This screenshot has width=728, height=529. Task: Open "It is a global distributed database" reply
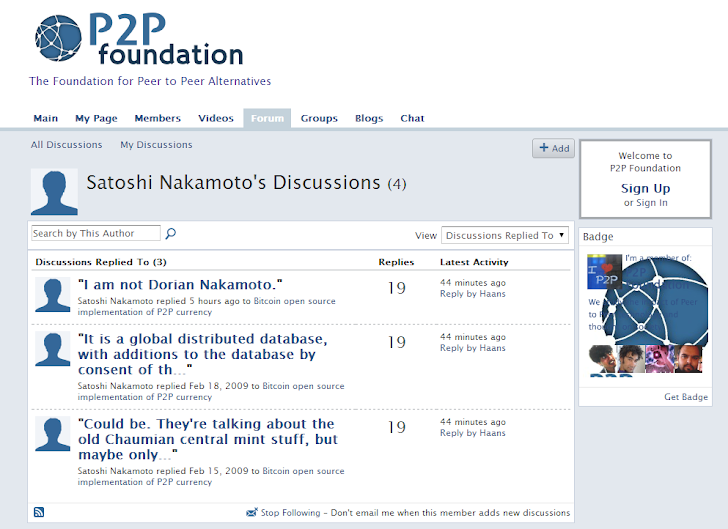click(x=203, y=354)
